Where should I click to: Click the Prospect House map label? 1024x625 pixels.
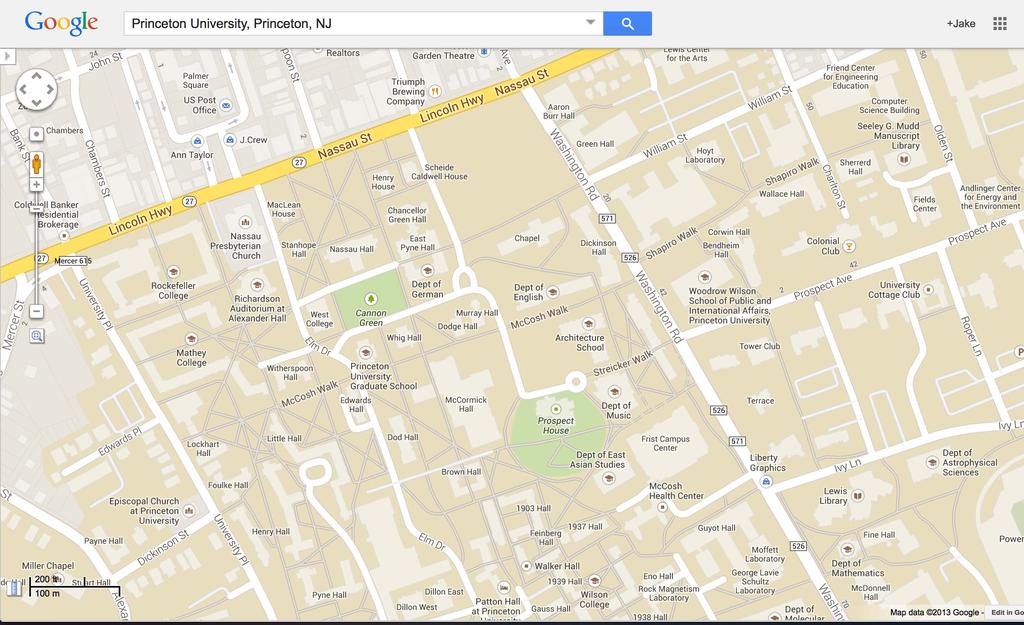(x=556, y=425)
